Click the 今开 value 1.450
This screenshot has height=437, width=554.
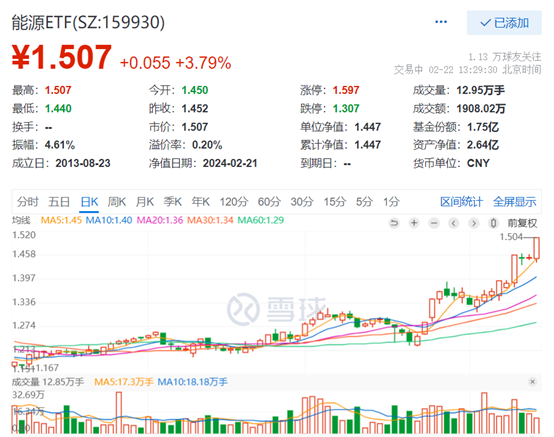coord(195,90)
